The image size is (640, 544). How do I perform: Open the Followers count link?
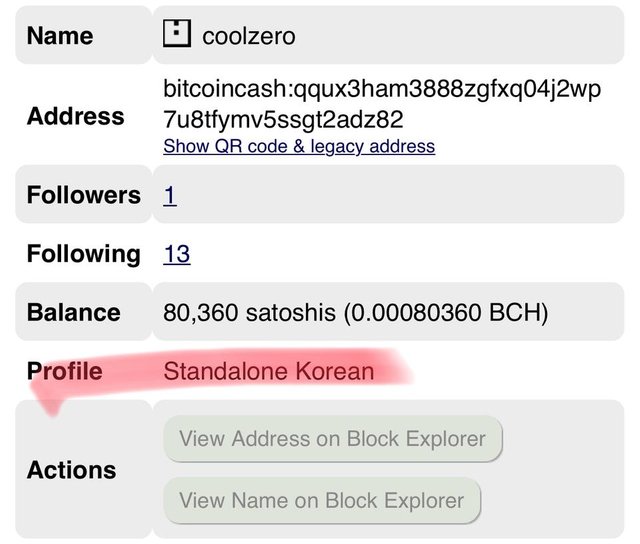170,195
